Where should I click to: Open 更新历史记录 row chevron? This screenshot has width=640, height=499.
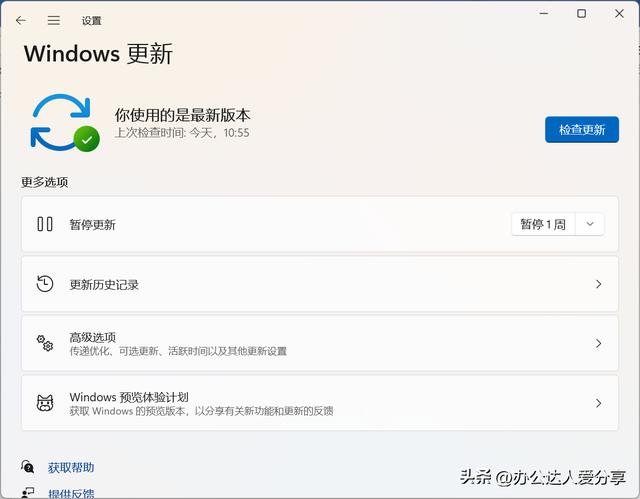598,284
